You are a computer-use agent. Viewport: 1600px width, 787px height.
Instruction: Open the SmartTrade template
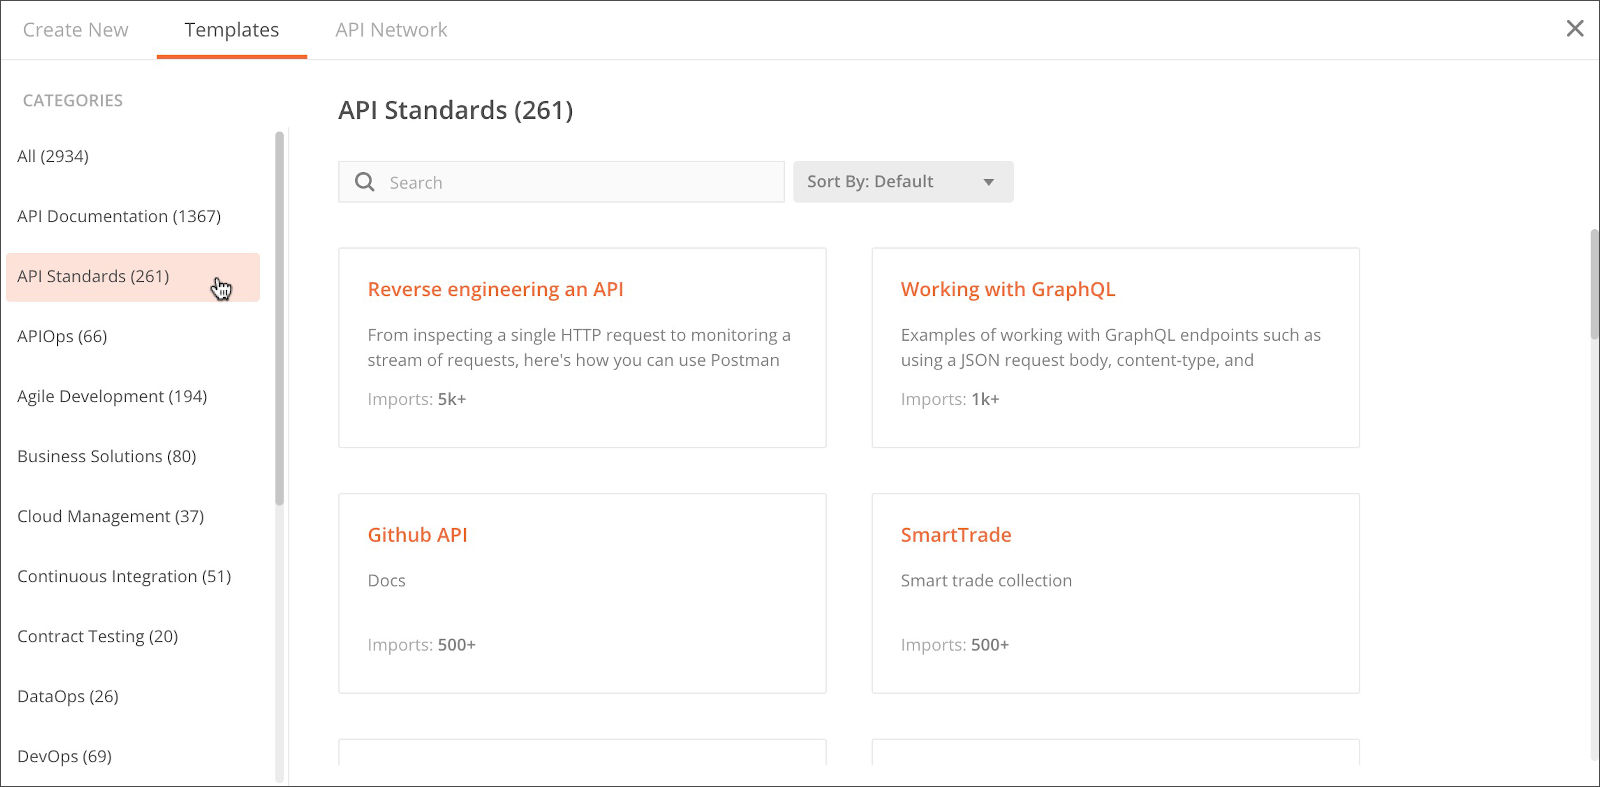pyautogui.click(x=956, y=535)
